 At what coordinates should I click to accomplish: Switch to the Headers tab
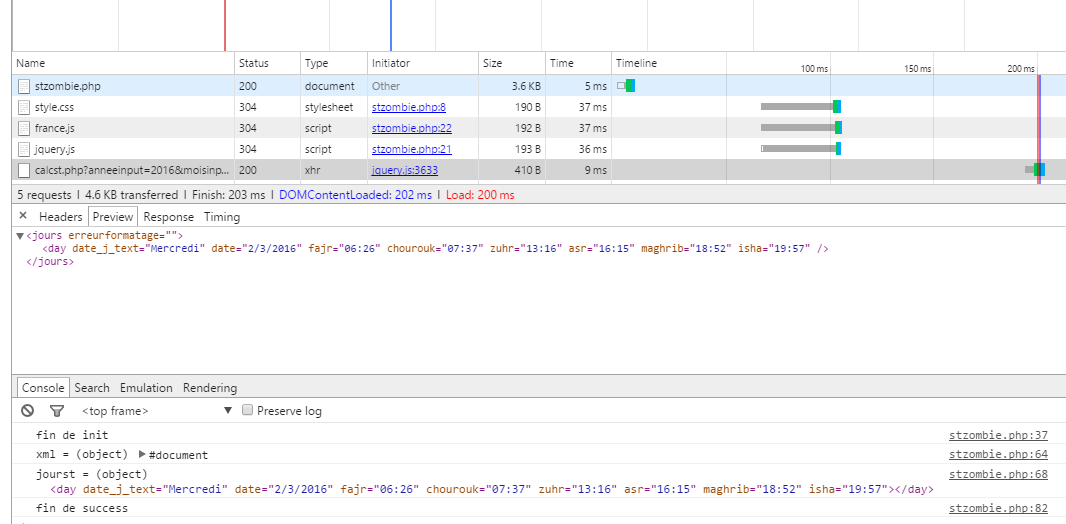61,217
